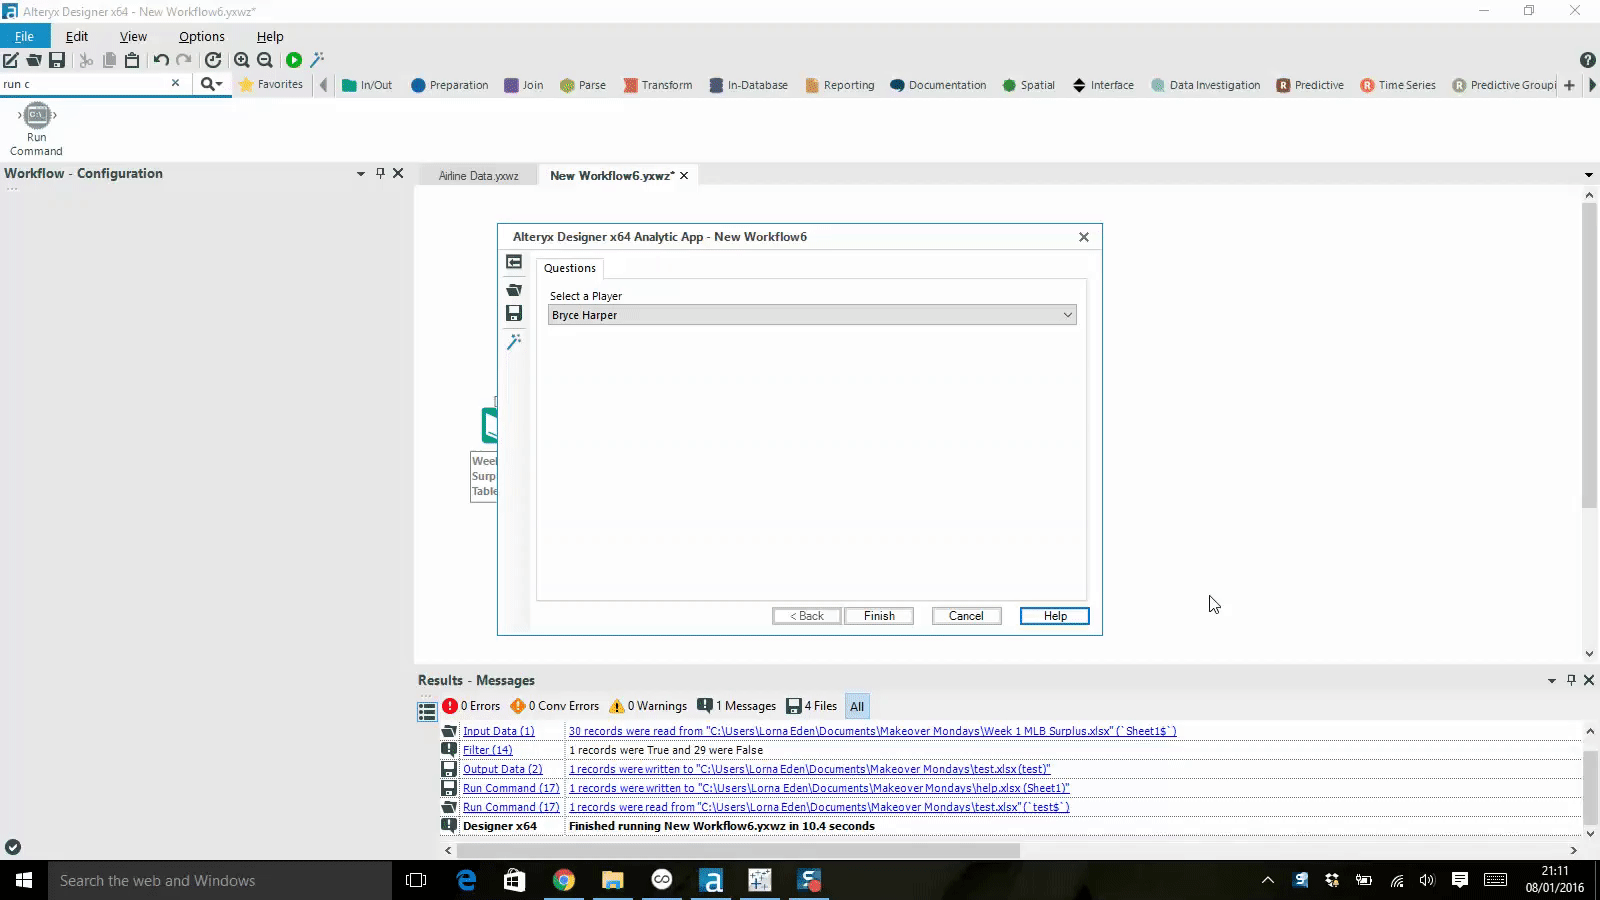Open File Explorer from the taskbar
The width and height of the screenshot is (1600, 900).
pos(612,880)
